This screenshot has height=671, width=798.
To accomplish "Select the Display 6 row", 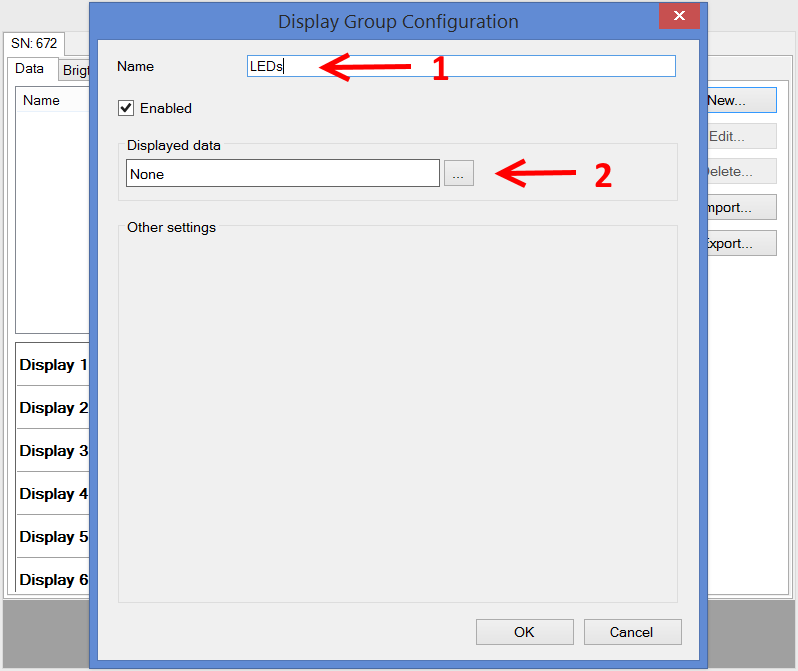I will [53, 580].
